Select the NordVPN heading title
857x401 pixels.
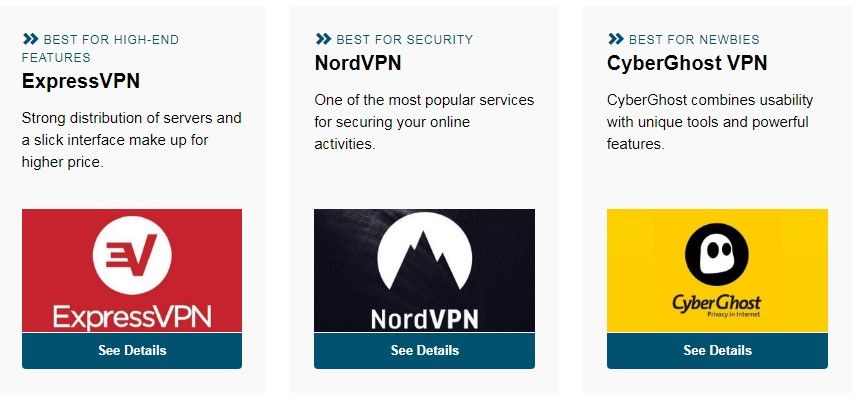[x=358, y=63]
